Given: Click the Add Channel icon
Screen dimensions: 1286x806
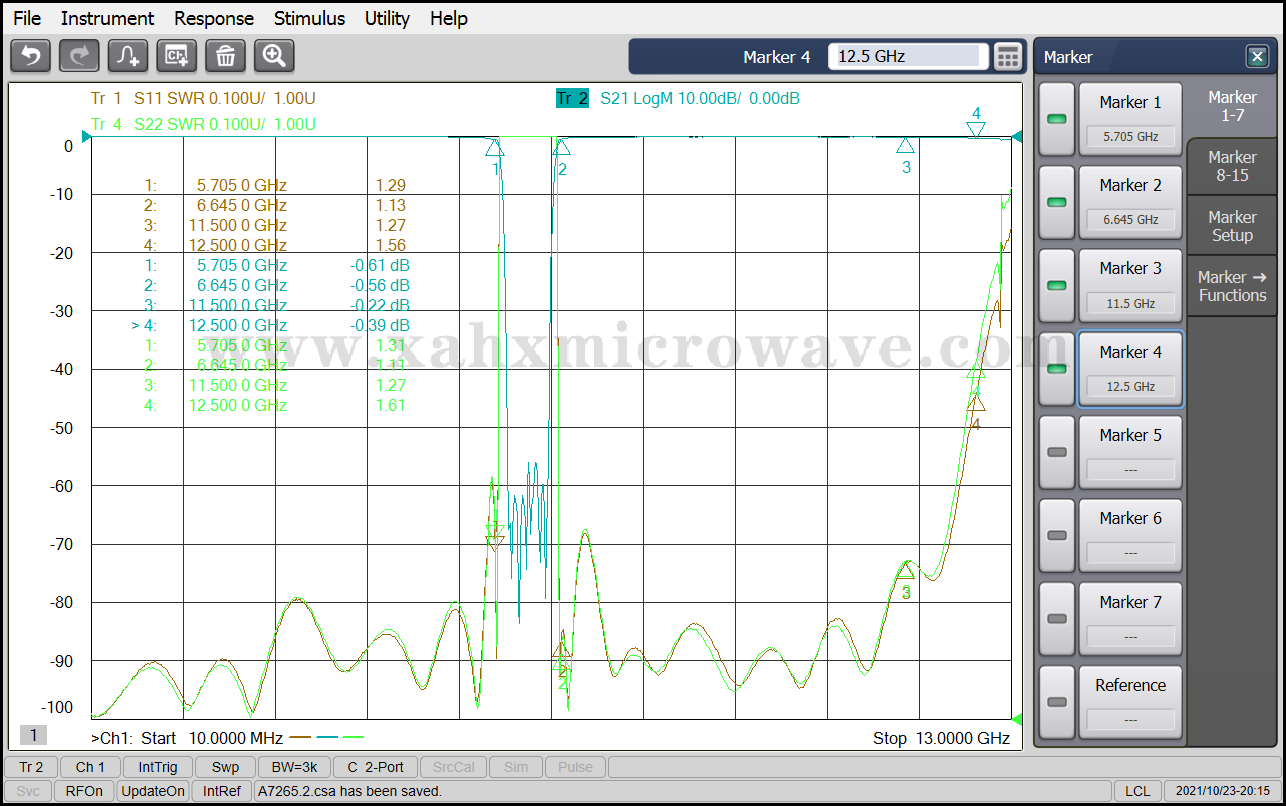Looking at the screenshot, I should click(177, 56).
